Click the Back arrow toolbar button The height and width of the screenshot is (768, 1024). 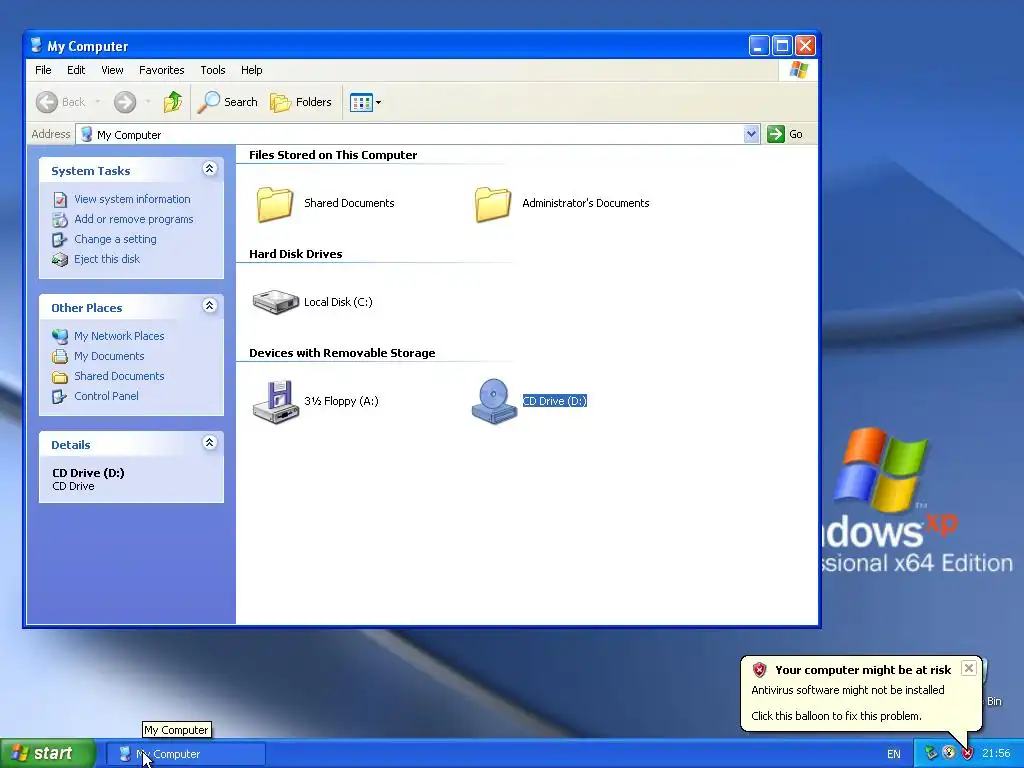coord(60,102)
